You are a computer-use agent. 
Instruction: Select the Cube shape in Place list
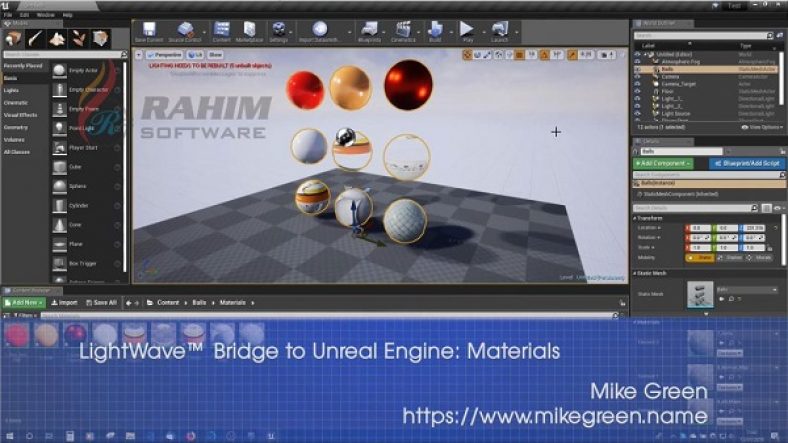(x=86, y=167)
